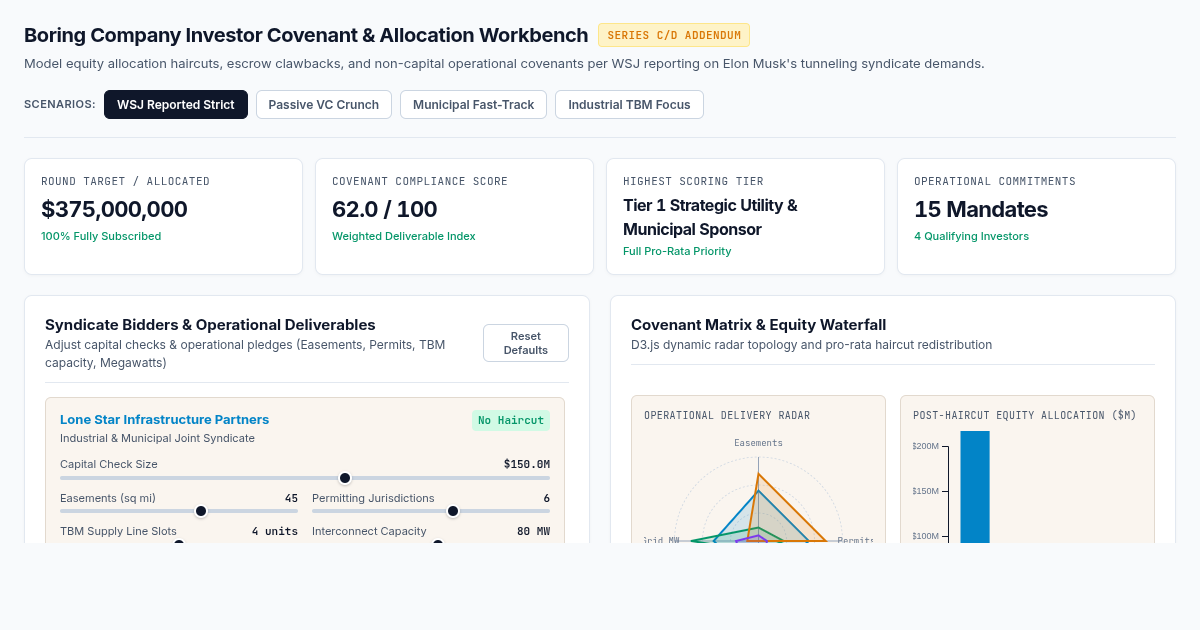Click the $375,000,000 round target value
This screenshot has width=1200, height=630.
115,209
